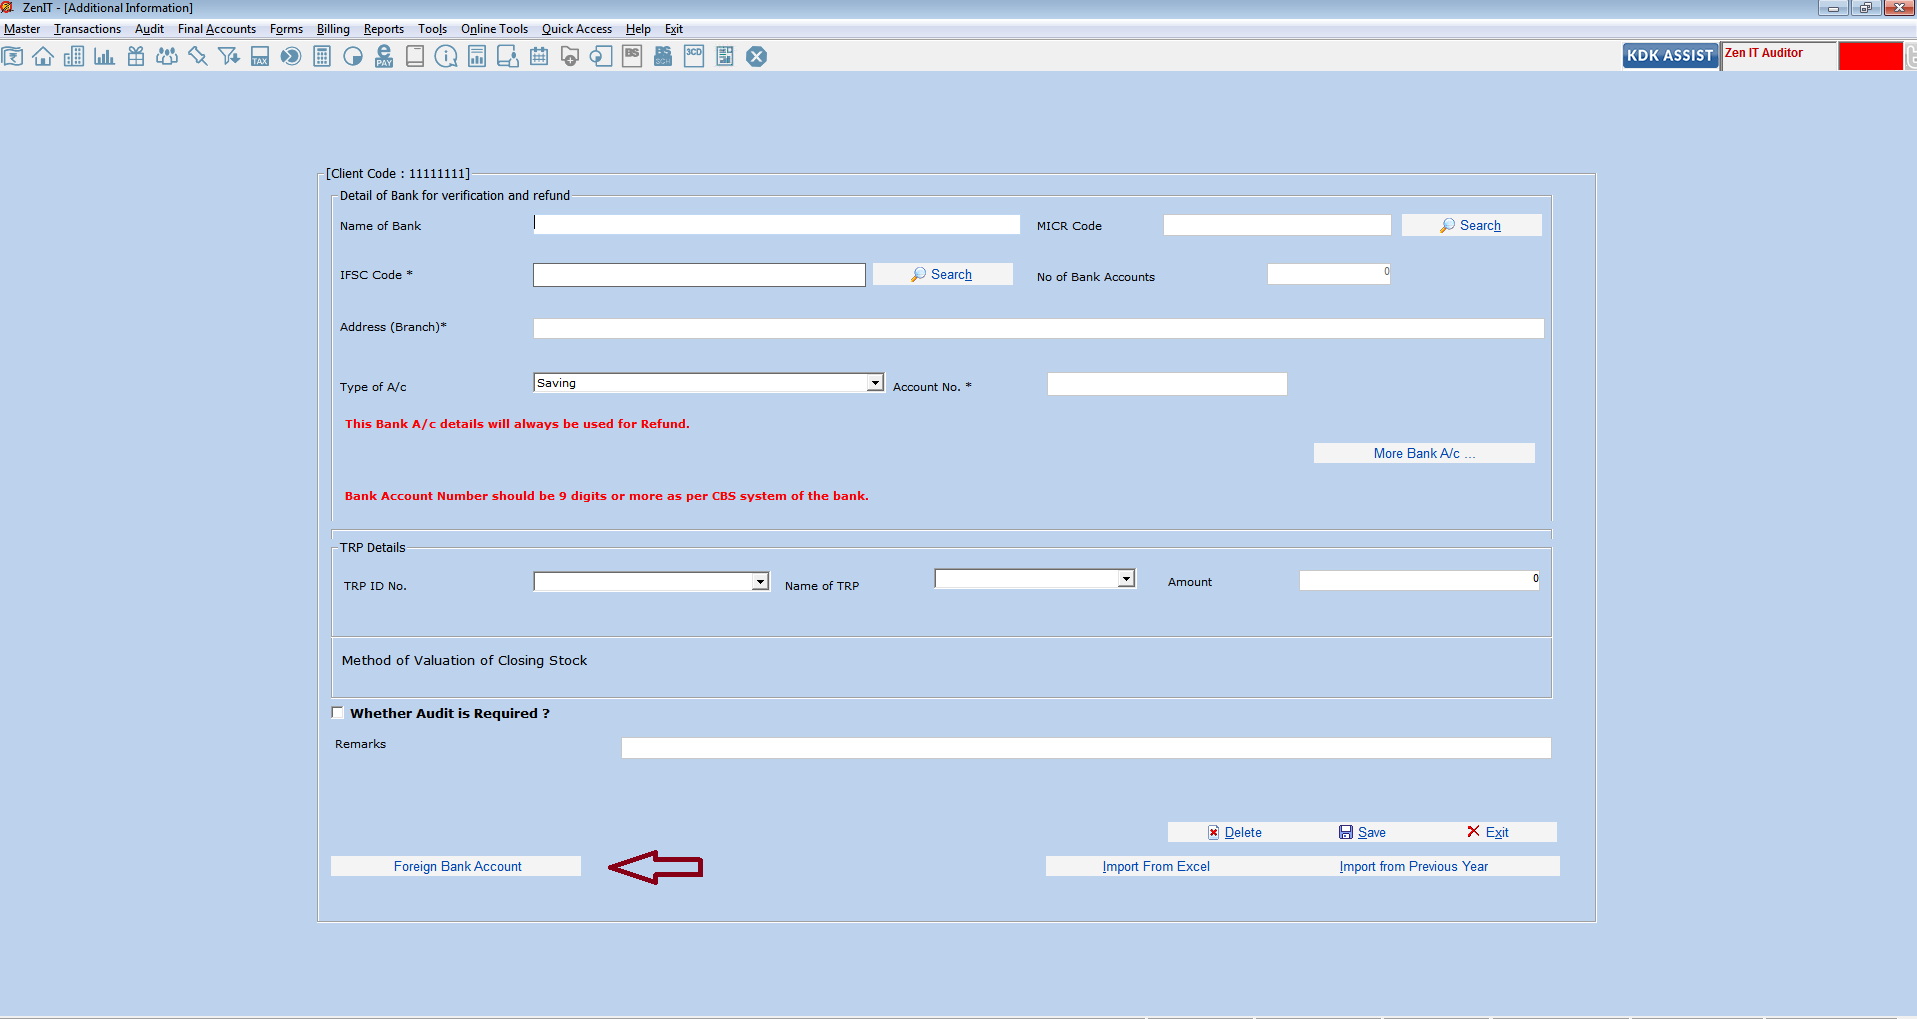
Task: Click the Save button
Action: [x=1362, y=832]
